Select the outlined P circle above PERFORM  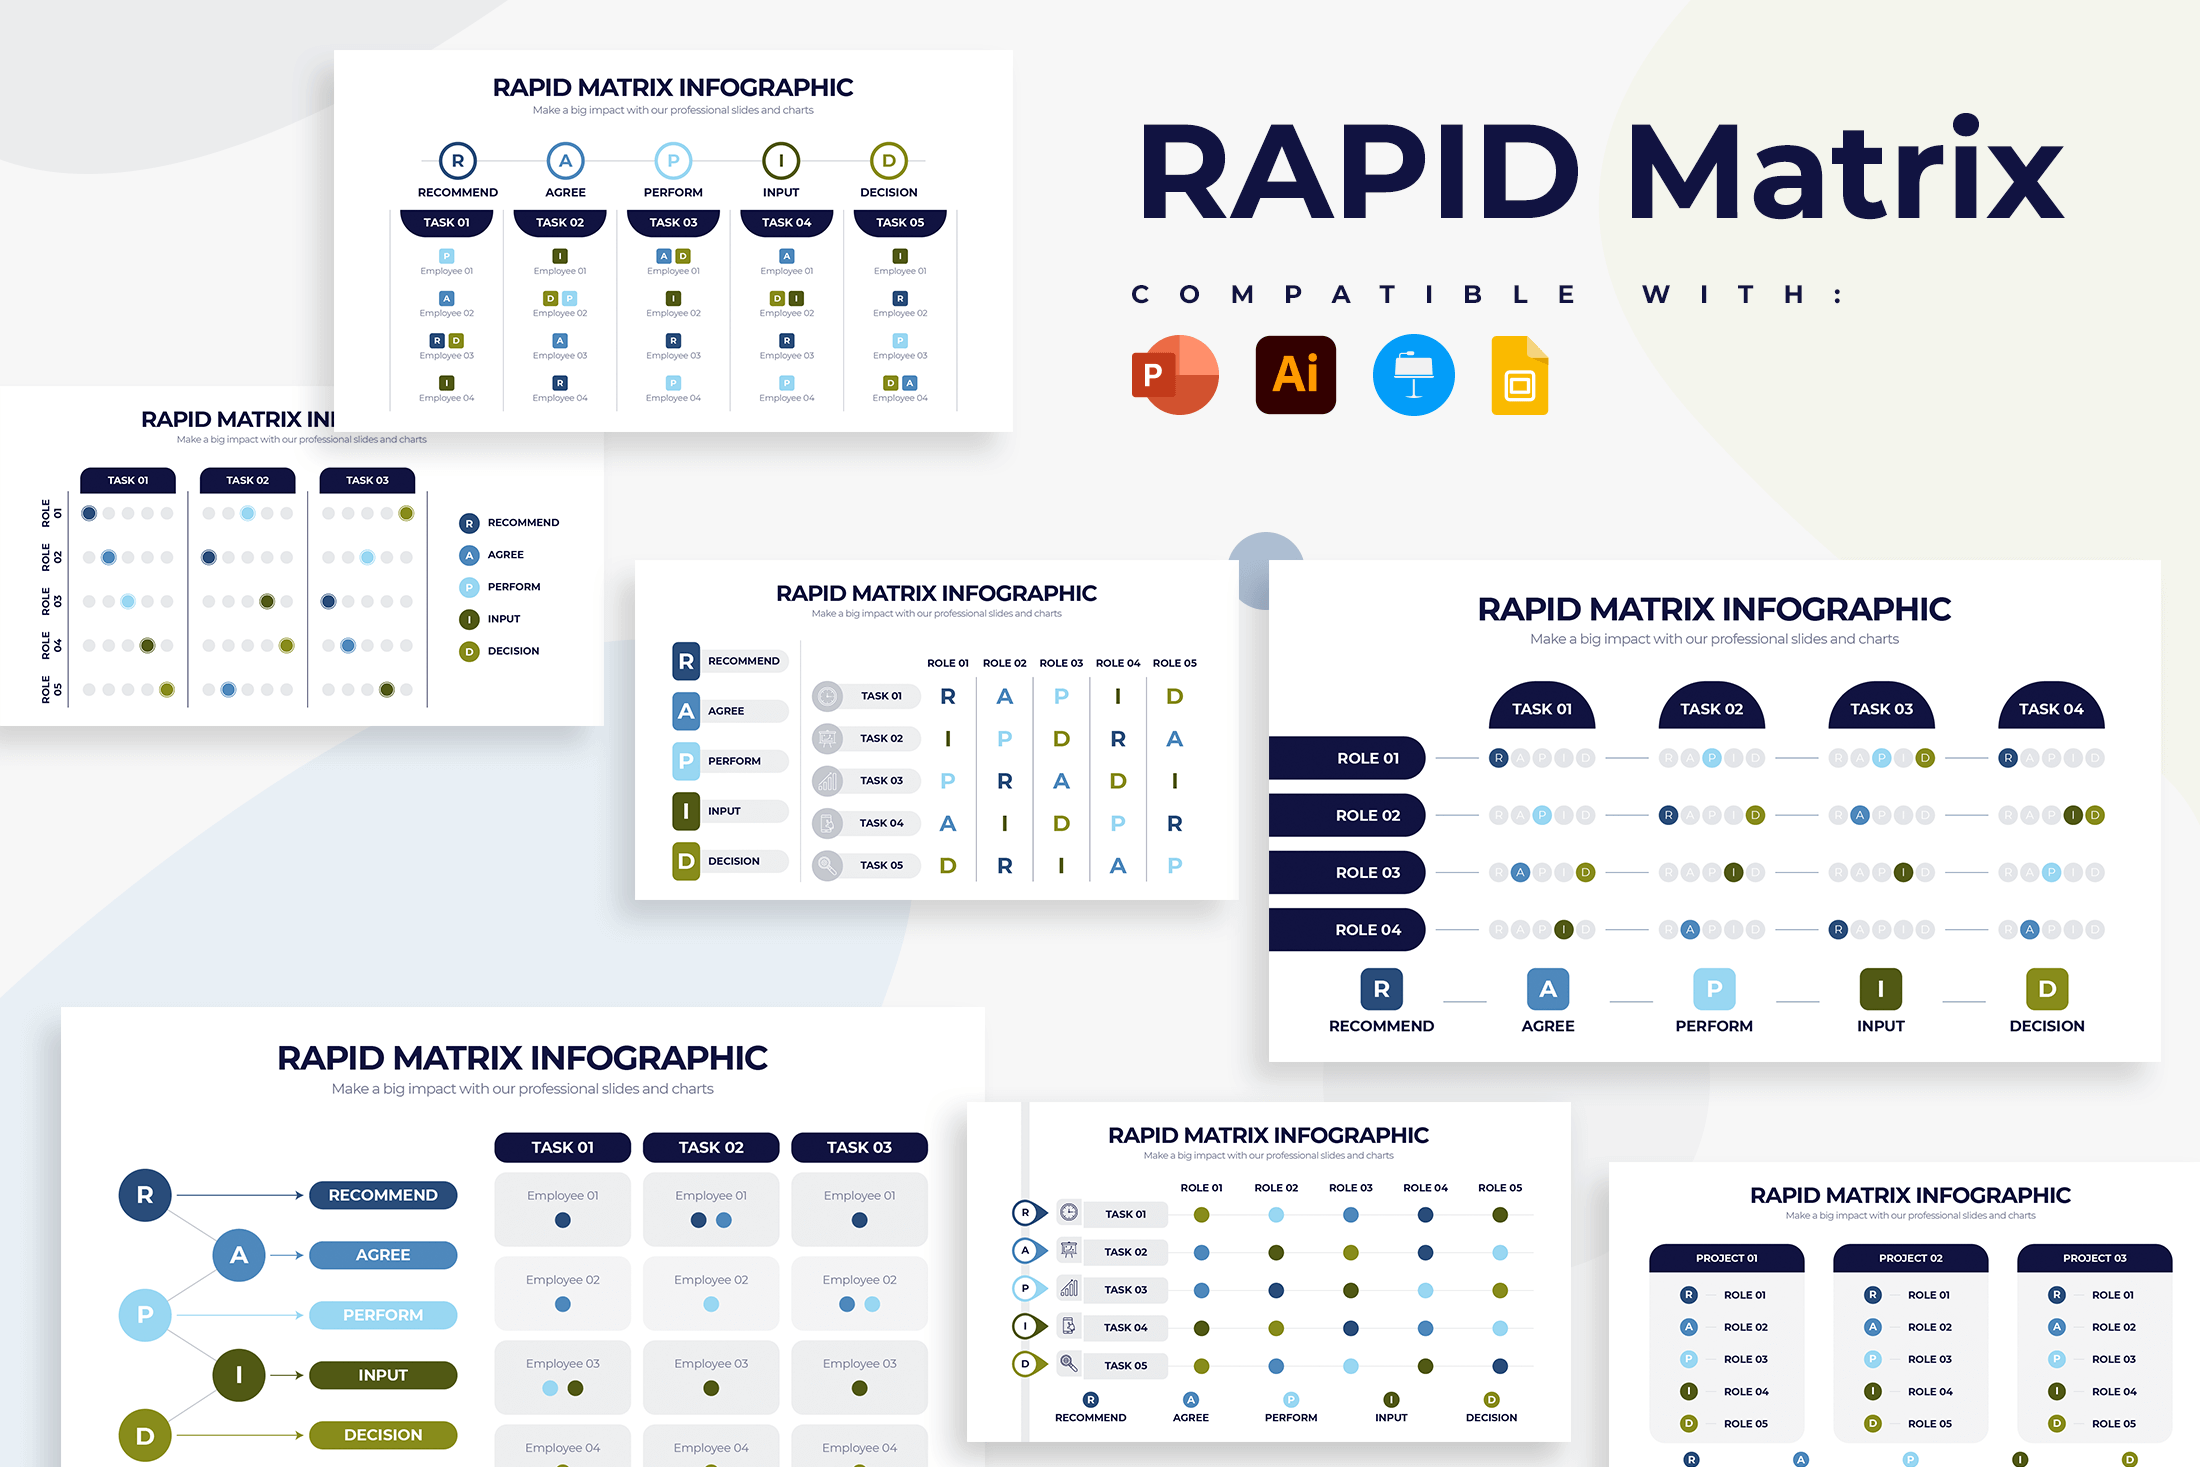pyautogui.click(x=673, y=160)
